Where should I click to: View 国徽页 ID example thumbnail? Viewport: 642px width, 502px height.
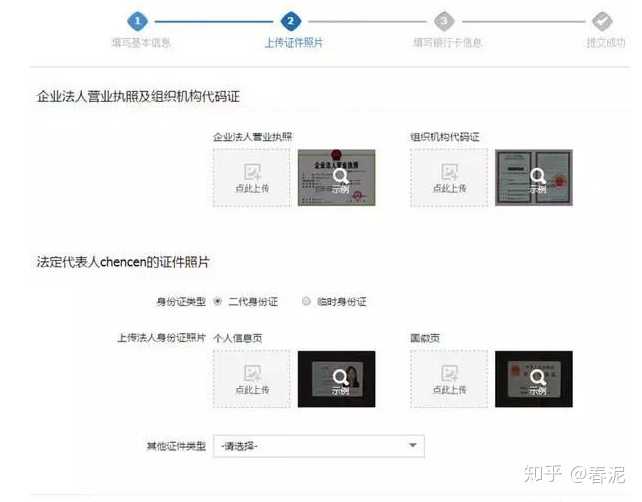coord(534,379)
